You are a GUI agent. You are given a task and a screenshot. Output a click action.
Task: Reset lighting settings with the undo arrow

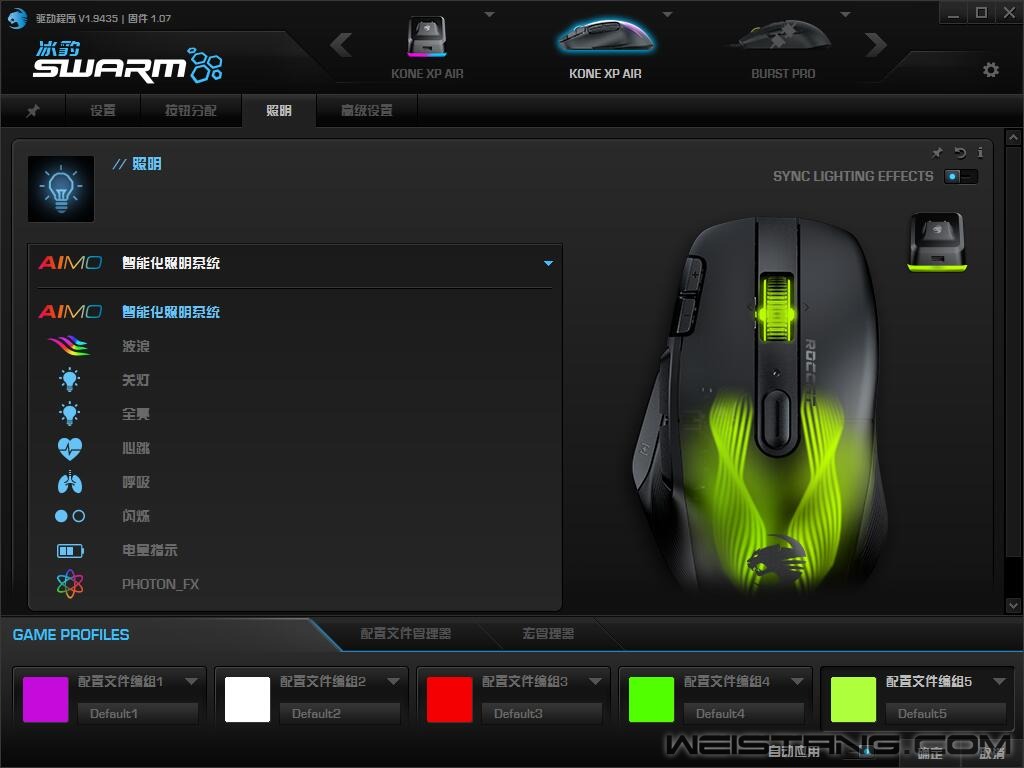(x=959, y=152)
